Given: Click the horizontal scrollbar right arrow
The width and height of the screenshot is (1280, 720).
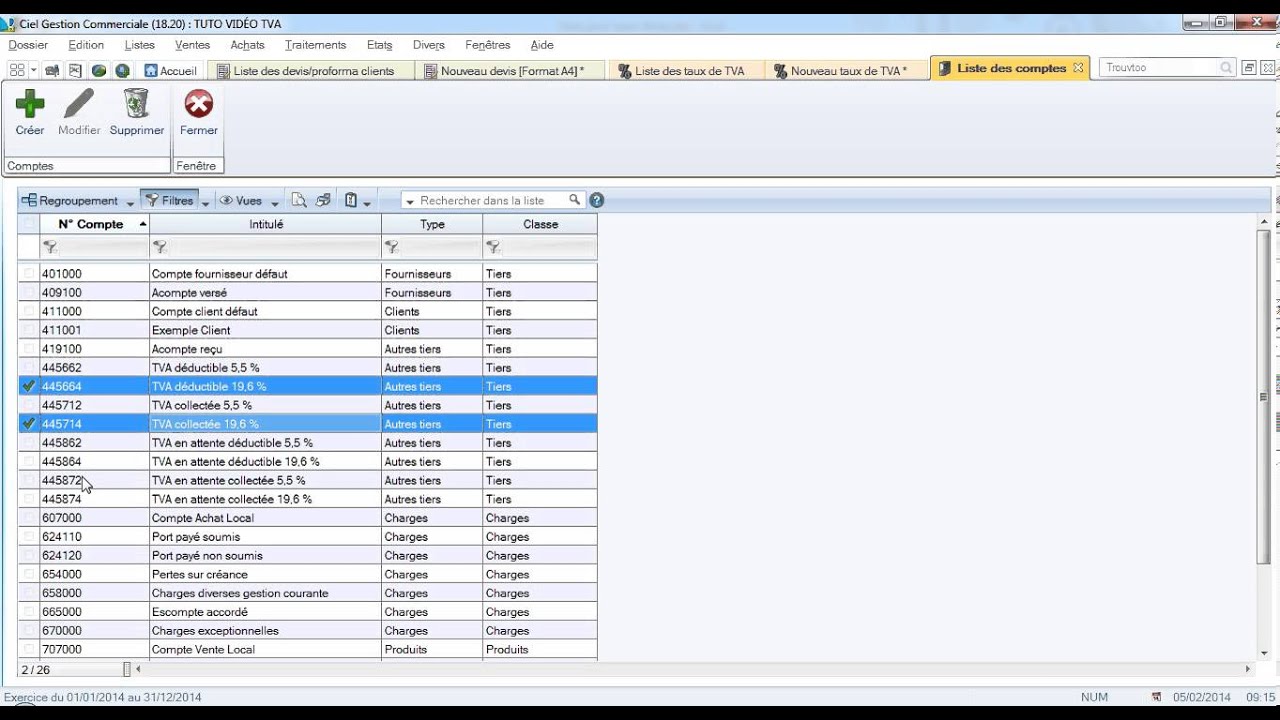Looking at the screenshot, I should 1247,669.
